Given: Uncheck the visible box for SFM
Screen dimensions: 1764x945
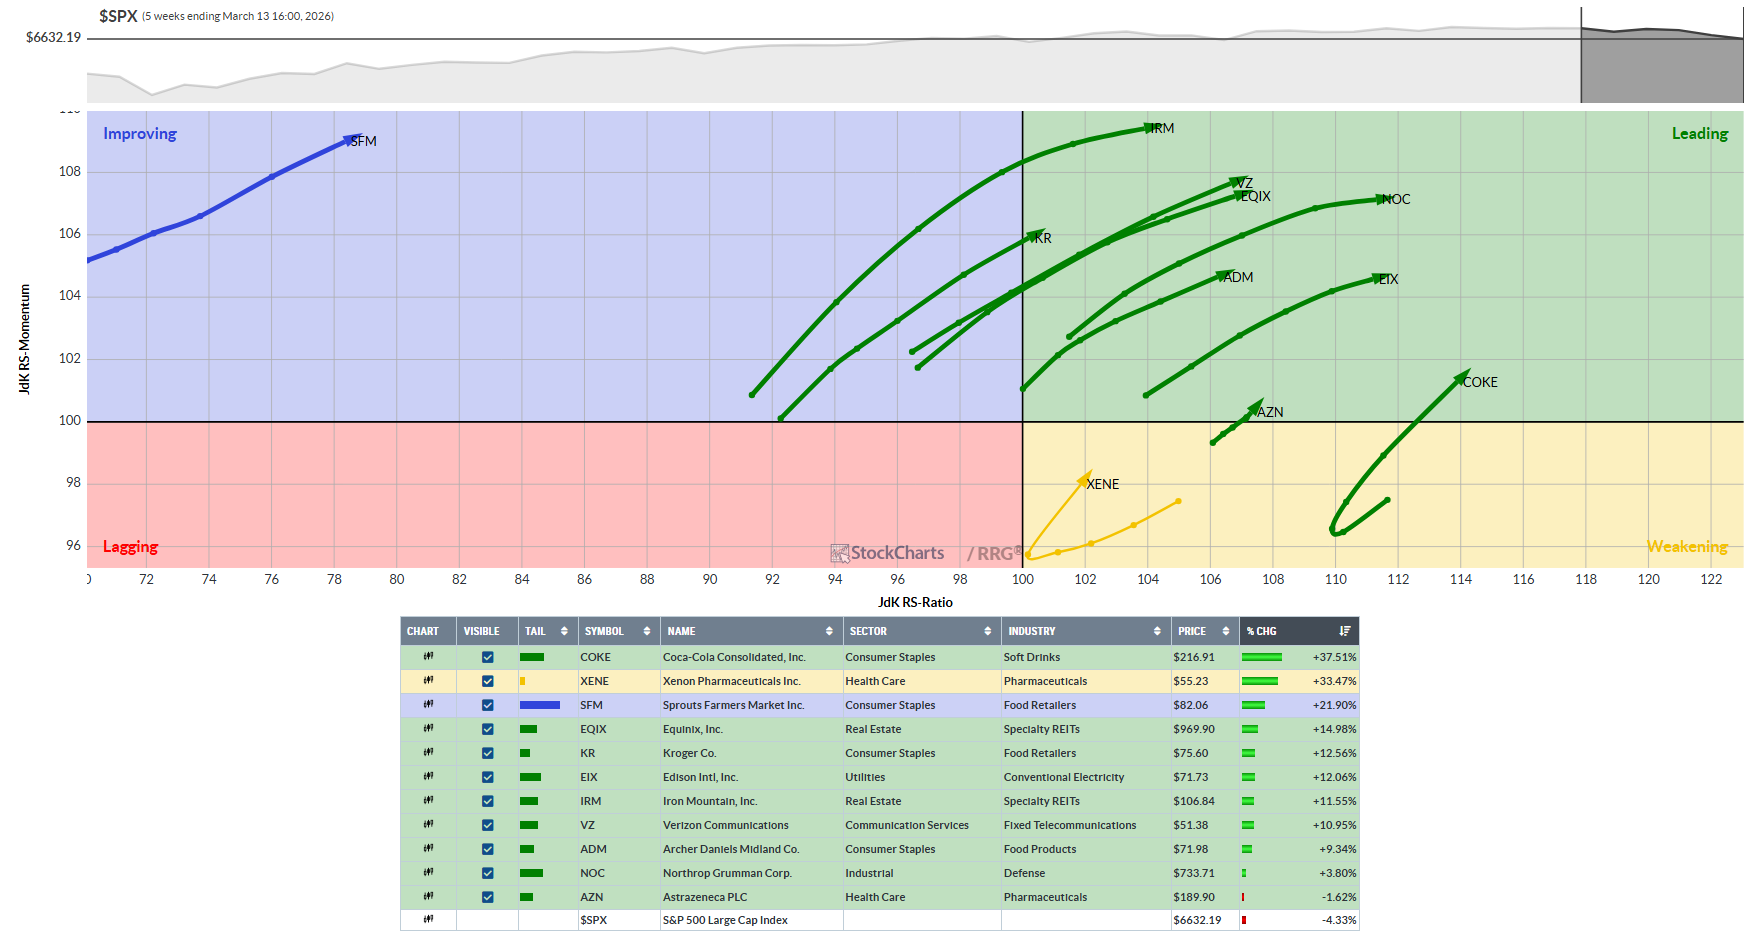Looking at the screenshot, I should pos(488,705).
